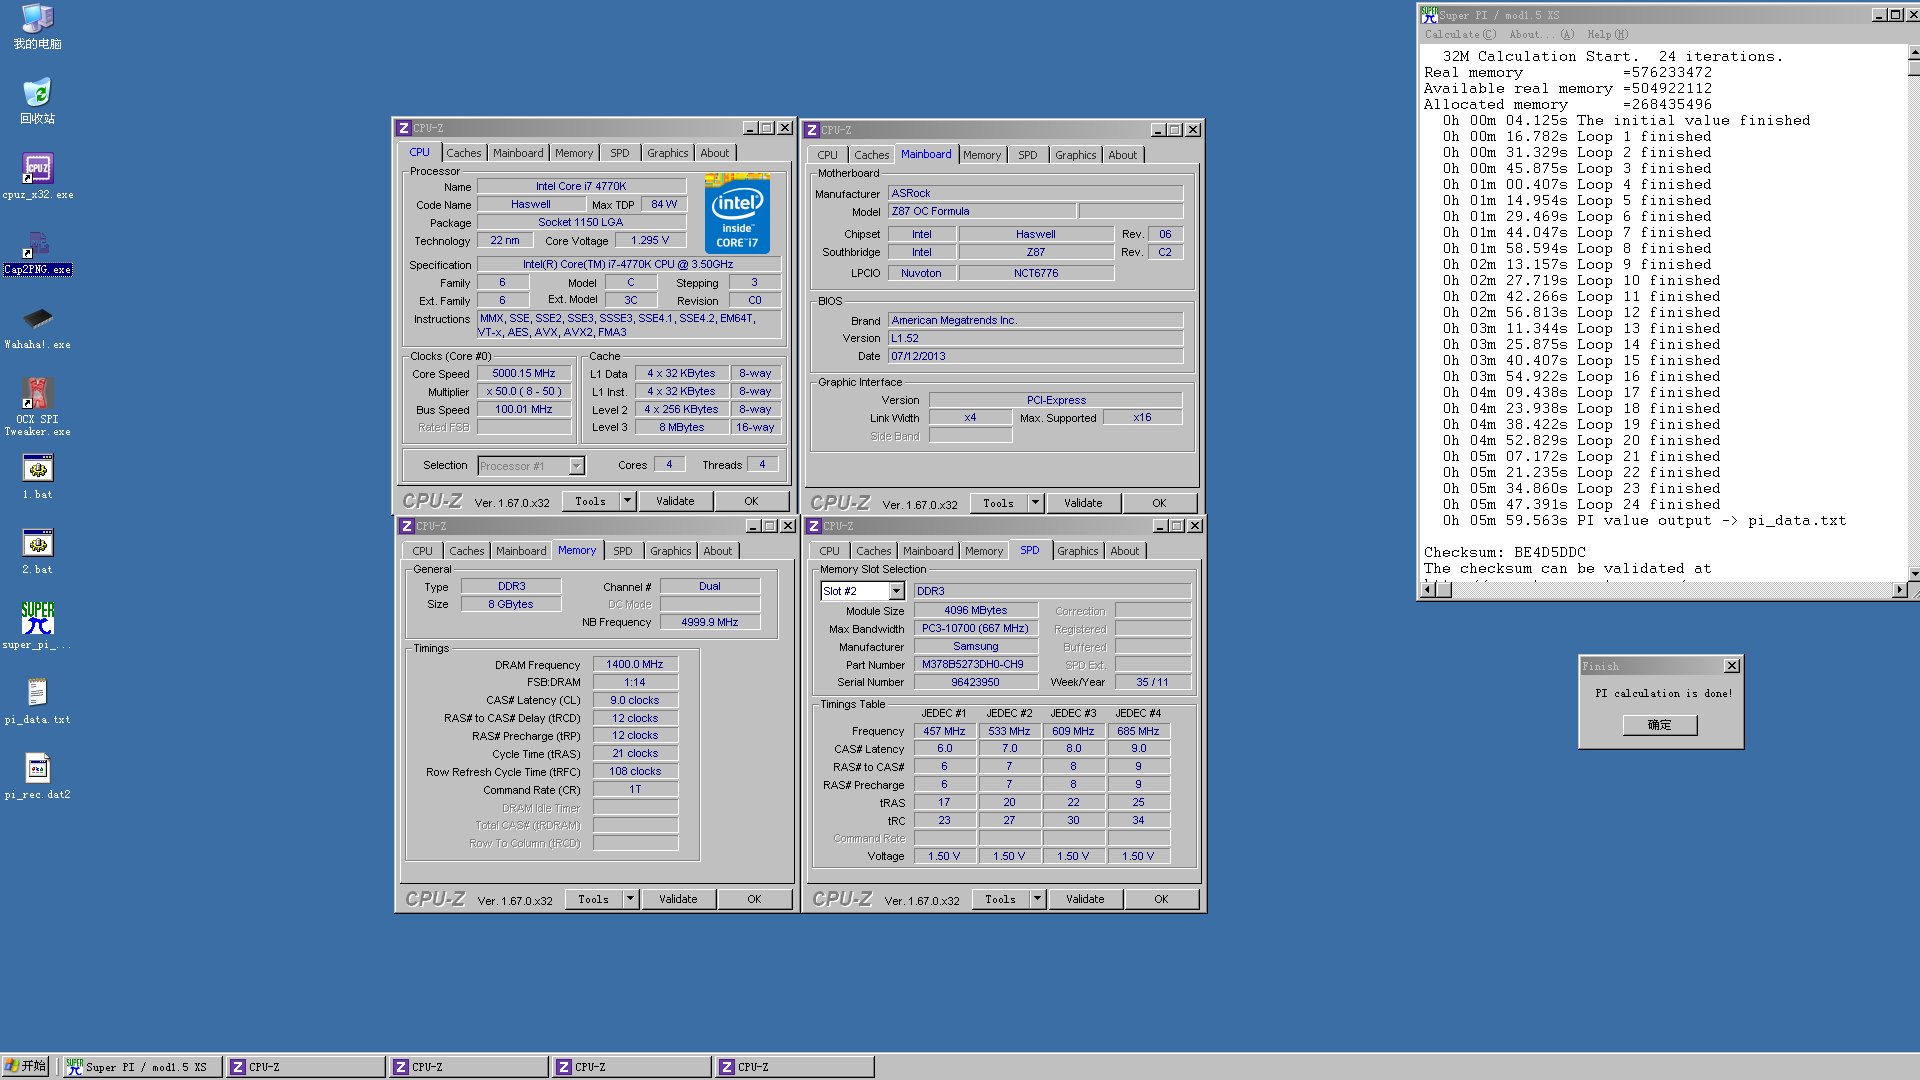Click the Super PI horizontal scrollbar left arrow
Image resolution: width=1920 pixels, height=1080 pixels.
click(x=1428, y=590)
